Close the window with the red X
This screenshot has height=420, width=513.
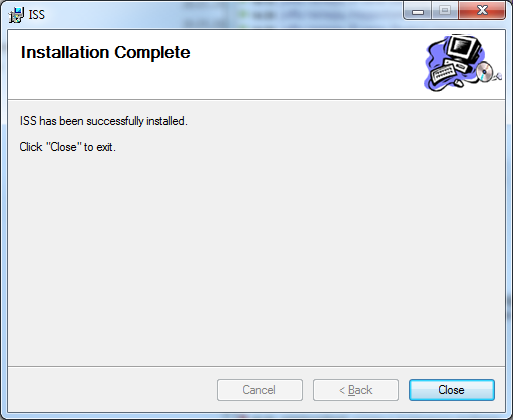coord(482,11)
